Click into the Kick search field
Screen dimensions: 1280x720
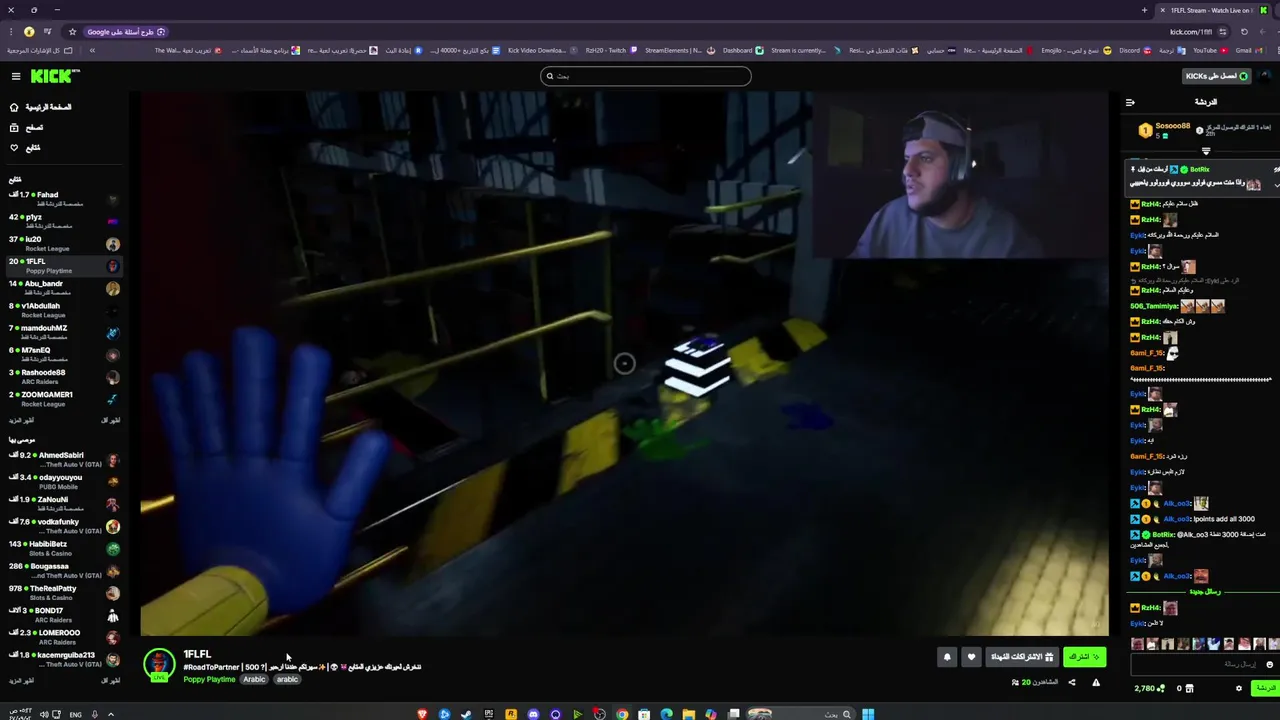click(645, 76)
